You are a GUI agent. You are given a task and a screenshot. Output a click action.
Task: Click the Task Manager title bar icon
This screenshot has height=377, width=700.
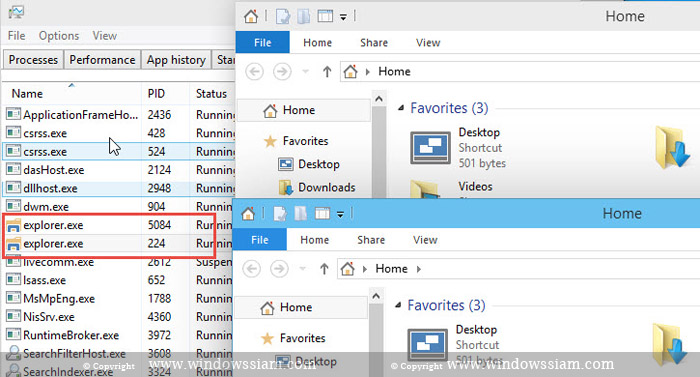pyautogui.click(x=16, y=12)
